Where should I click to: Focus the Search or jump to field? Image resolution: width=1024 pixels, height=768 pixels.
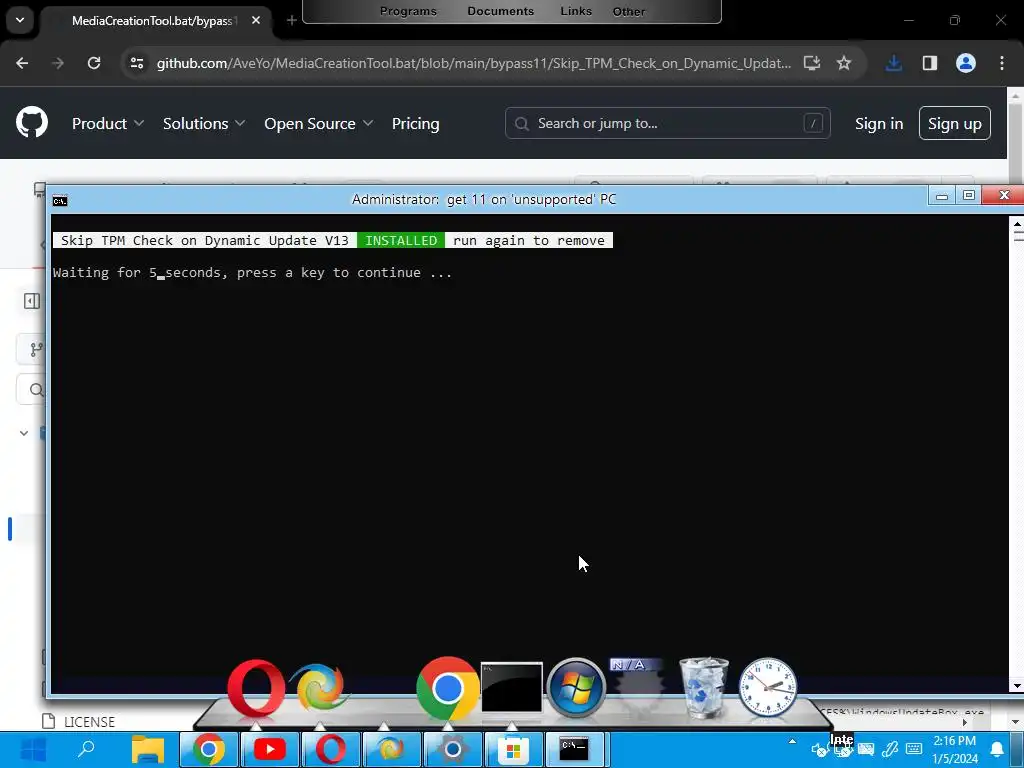[667, 123]
